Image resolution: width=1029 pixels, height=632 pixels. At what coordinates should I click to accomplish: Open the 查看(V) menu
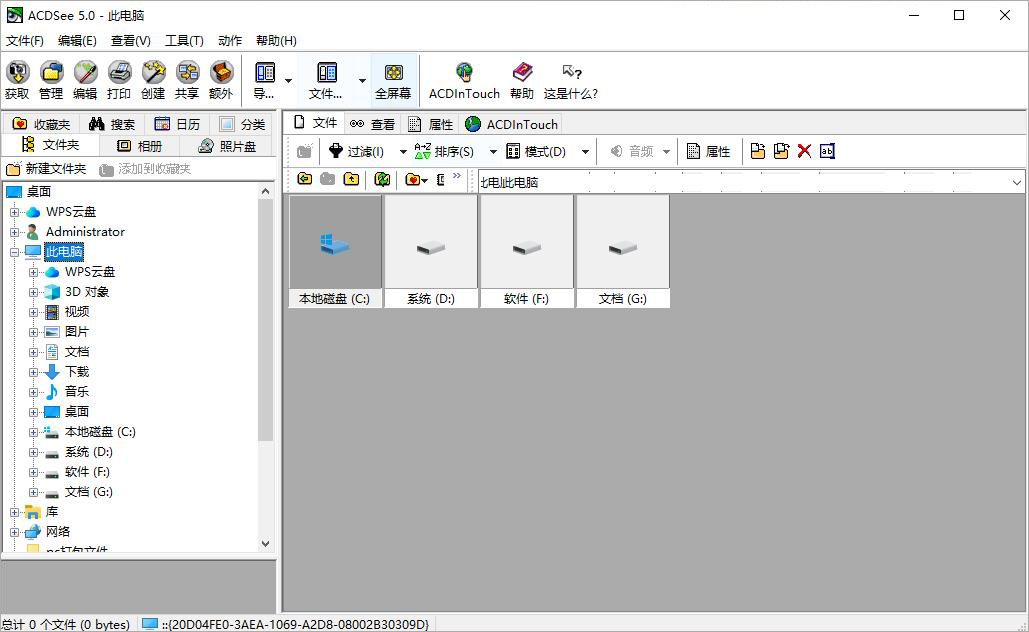coord(131,41)
